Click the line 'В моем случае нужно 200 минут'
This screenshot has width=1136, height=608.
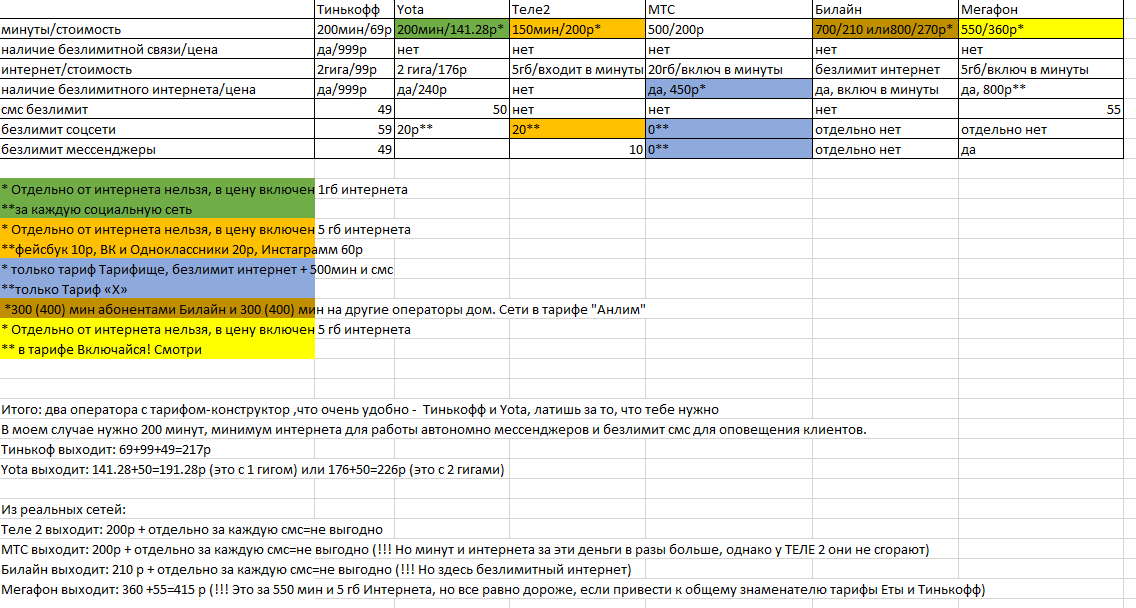433,429
